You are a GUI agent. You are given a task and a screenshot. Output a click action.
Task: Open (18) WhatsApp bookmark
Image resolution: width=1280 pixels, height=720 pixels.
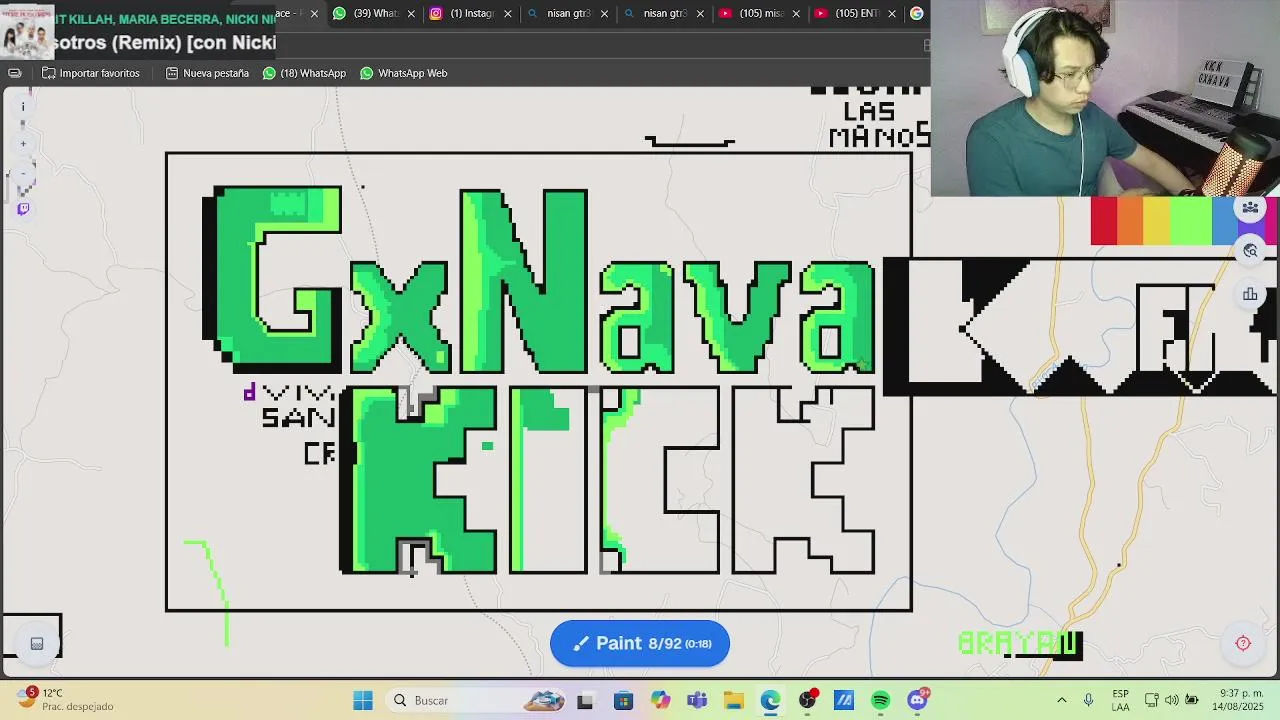click(x=304, y=73)
